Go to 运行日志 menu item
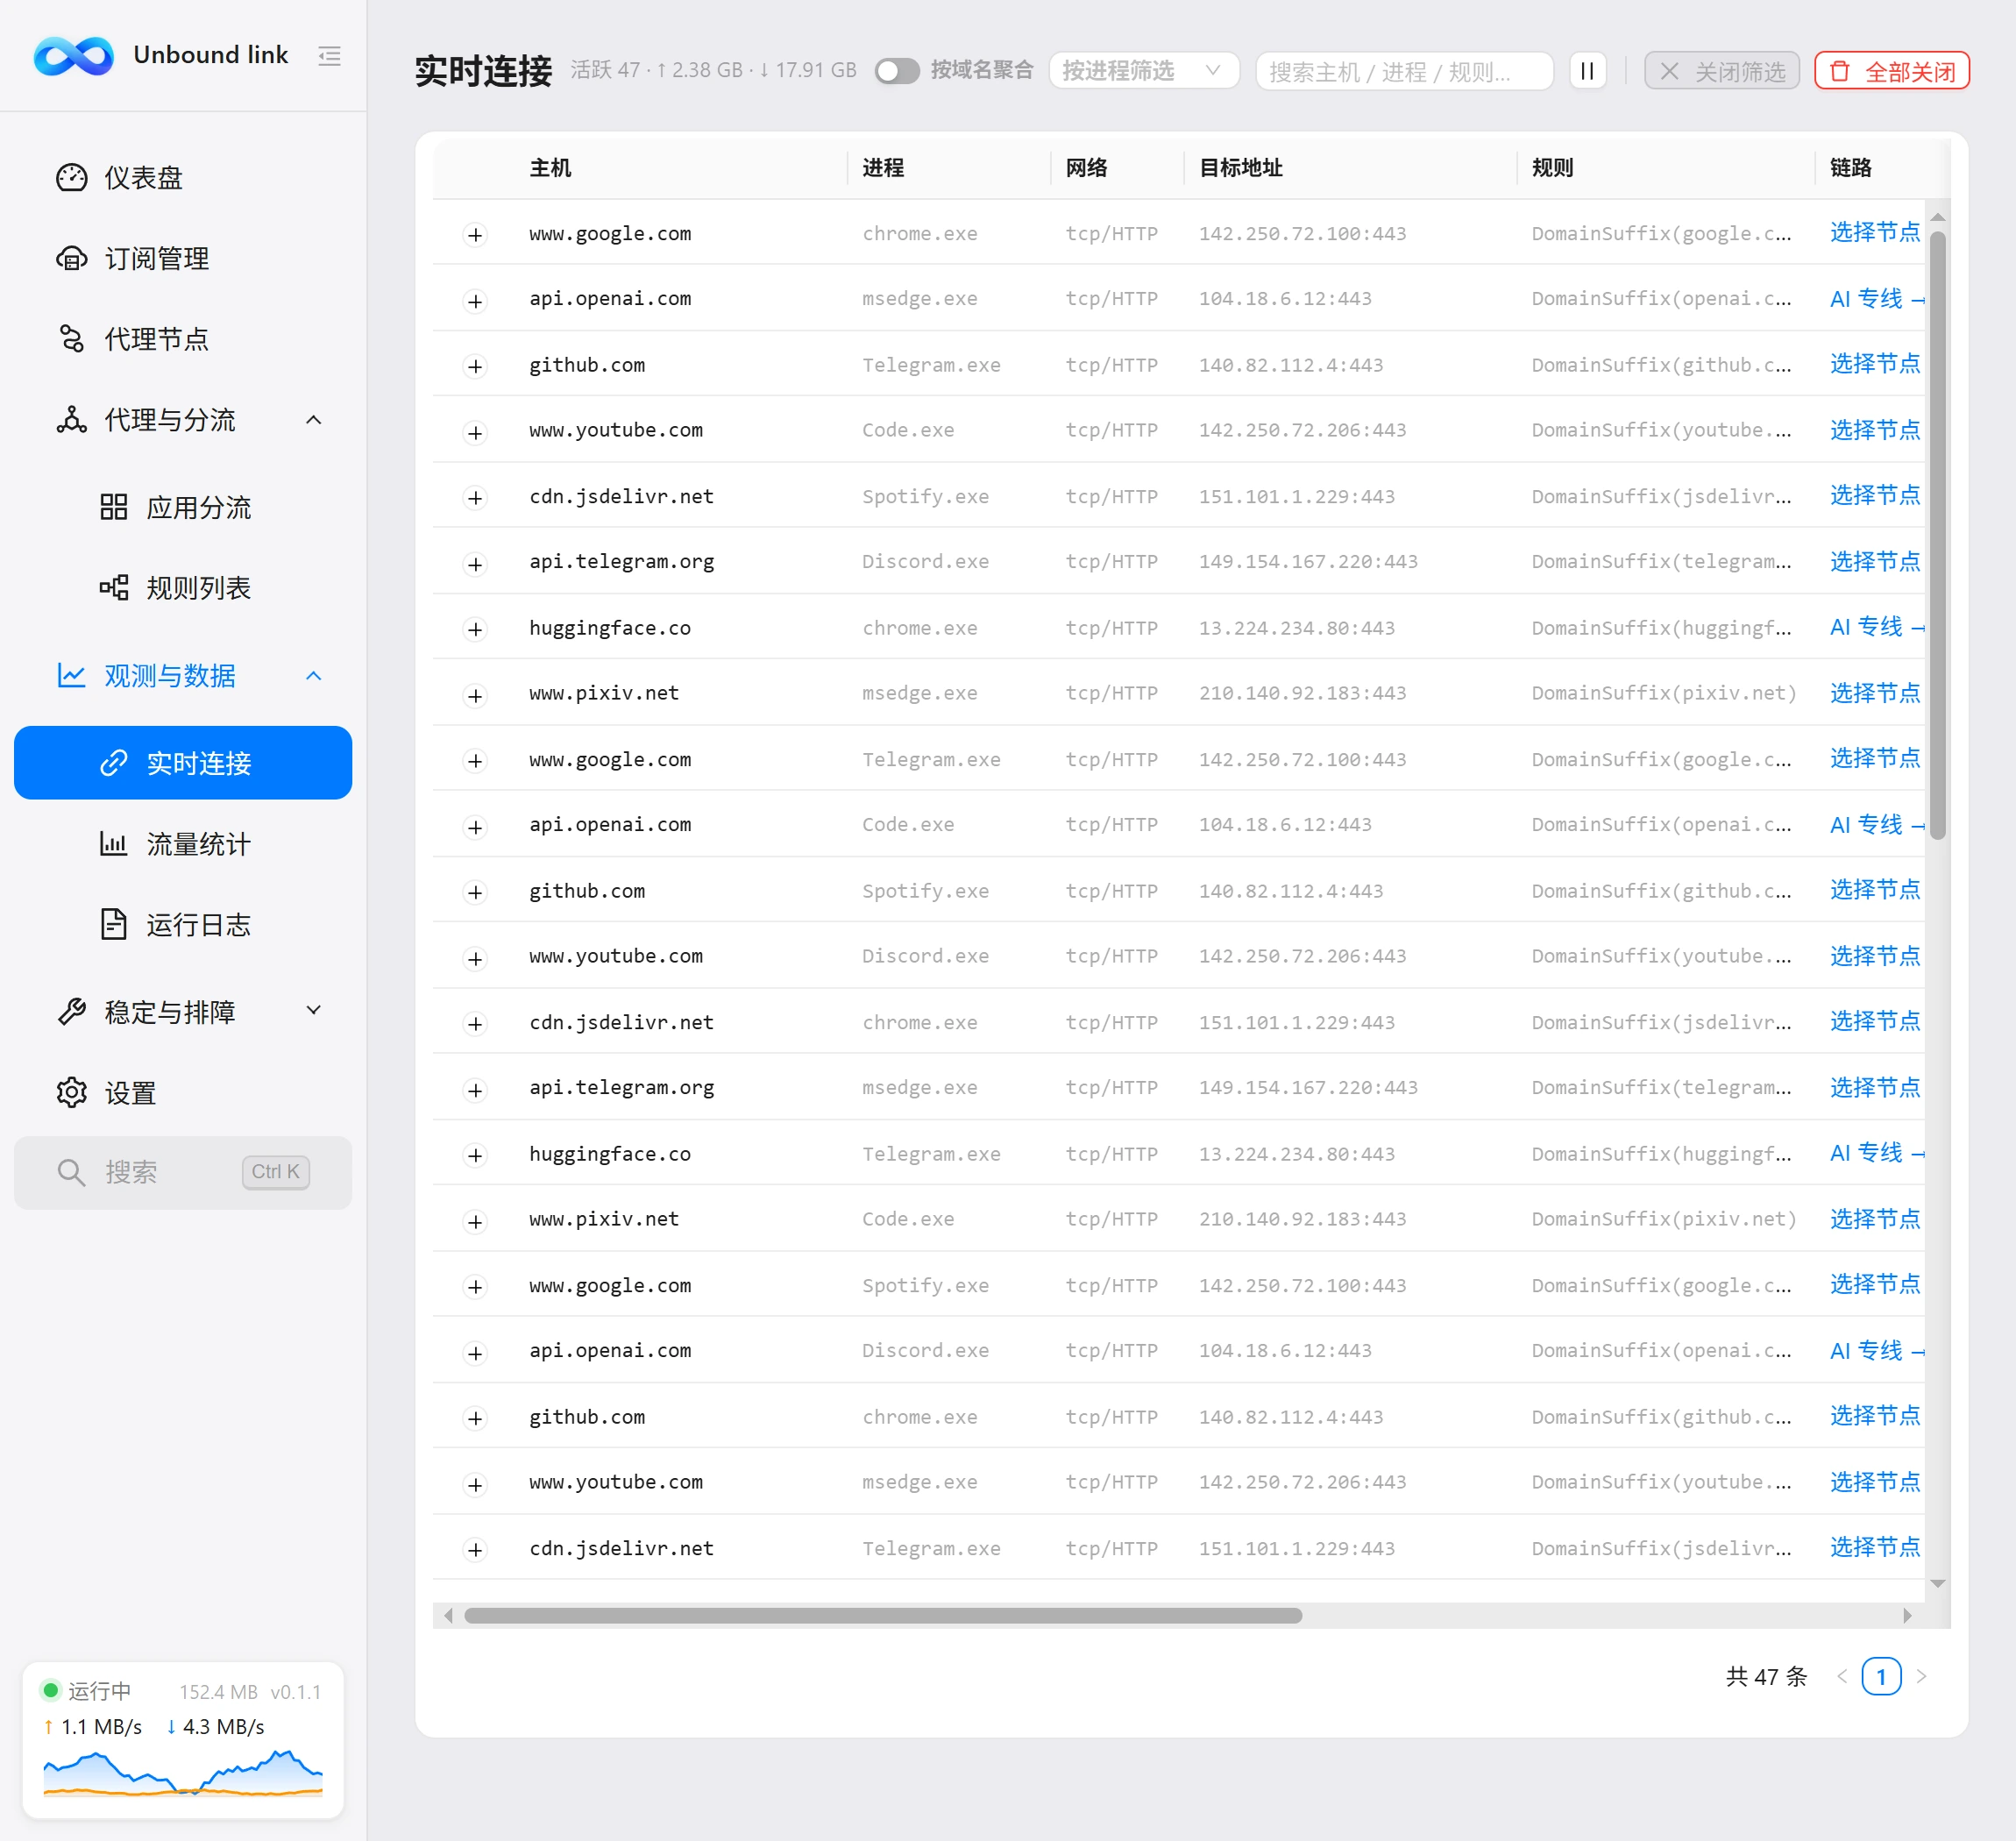 [183, 924]
